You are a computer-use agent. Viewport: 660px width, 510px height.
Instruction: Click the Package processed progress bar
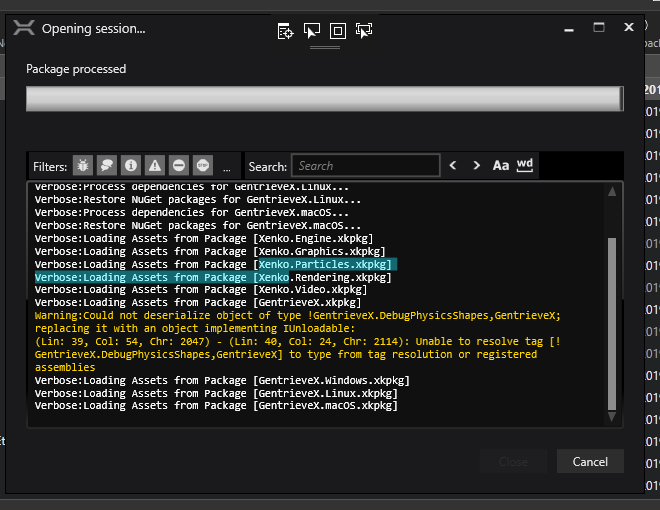coord(325,99)
